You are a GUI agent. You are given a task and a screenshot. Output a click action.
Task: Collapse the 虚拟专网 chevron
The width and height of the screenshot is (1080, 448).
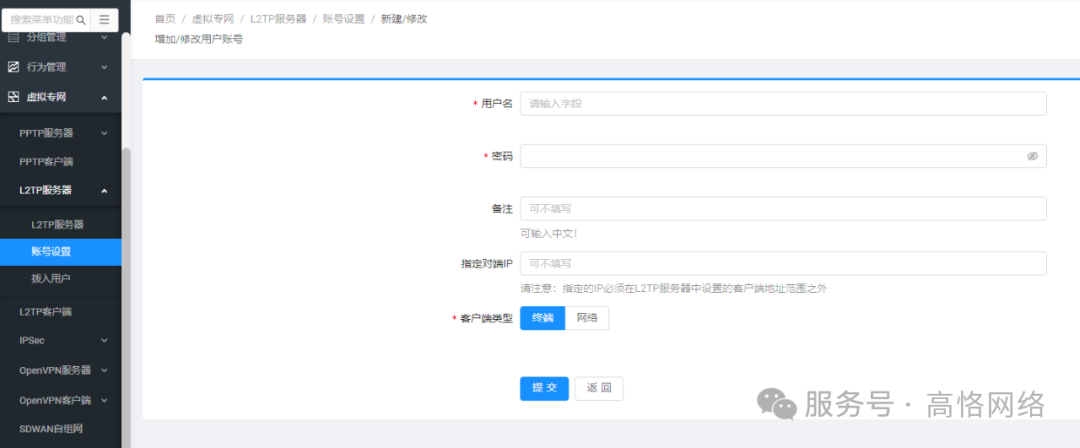click(x=104, y=97)
